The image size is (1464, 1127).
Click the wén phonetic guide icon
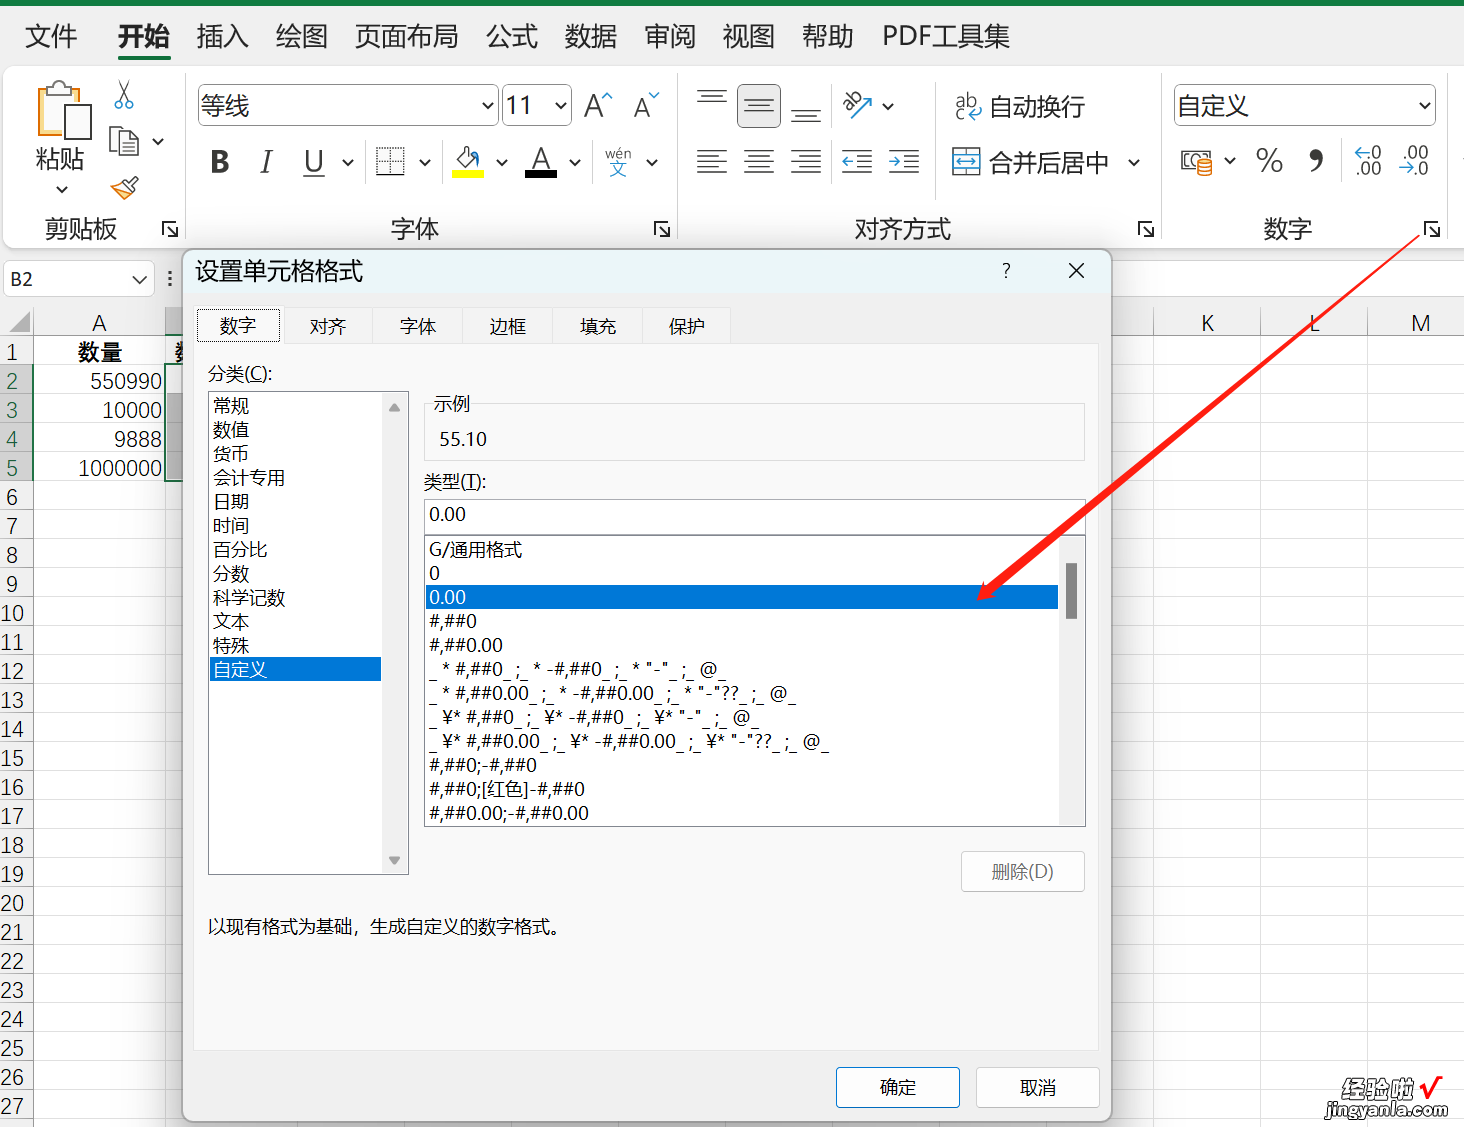pyautogui.click(x=618, y=162)
